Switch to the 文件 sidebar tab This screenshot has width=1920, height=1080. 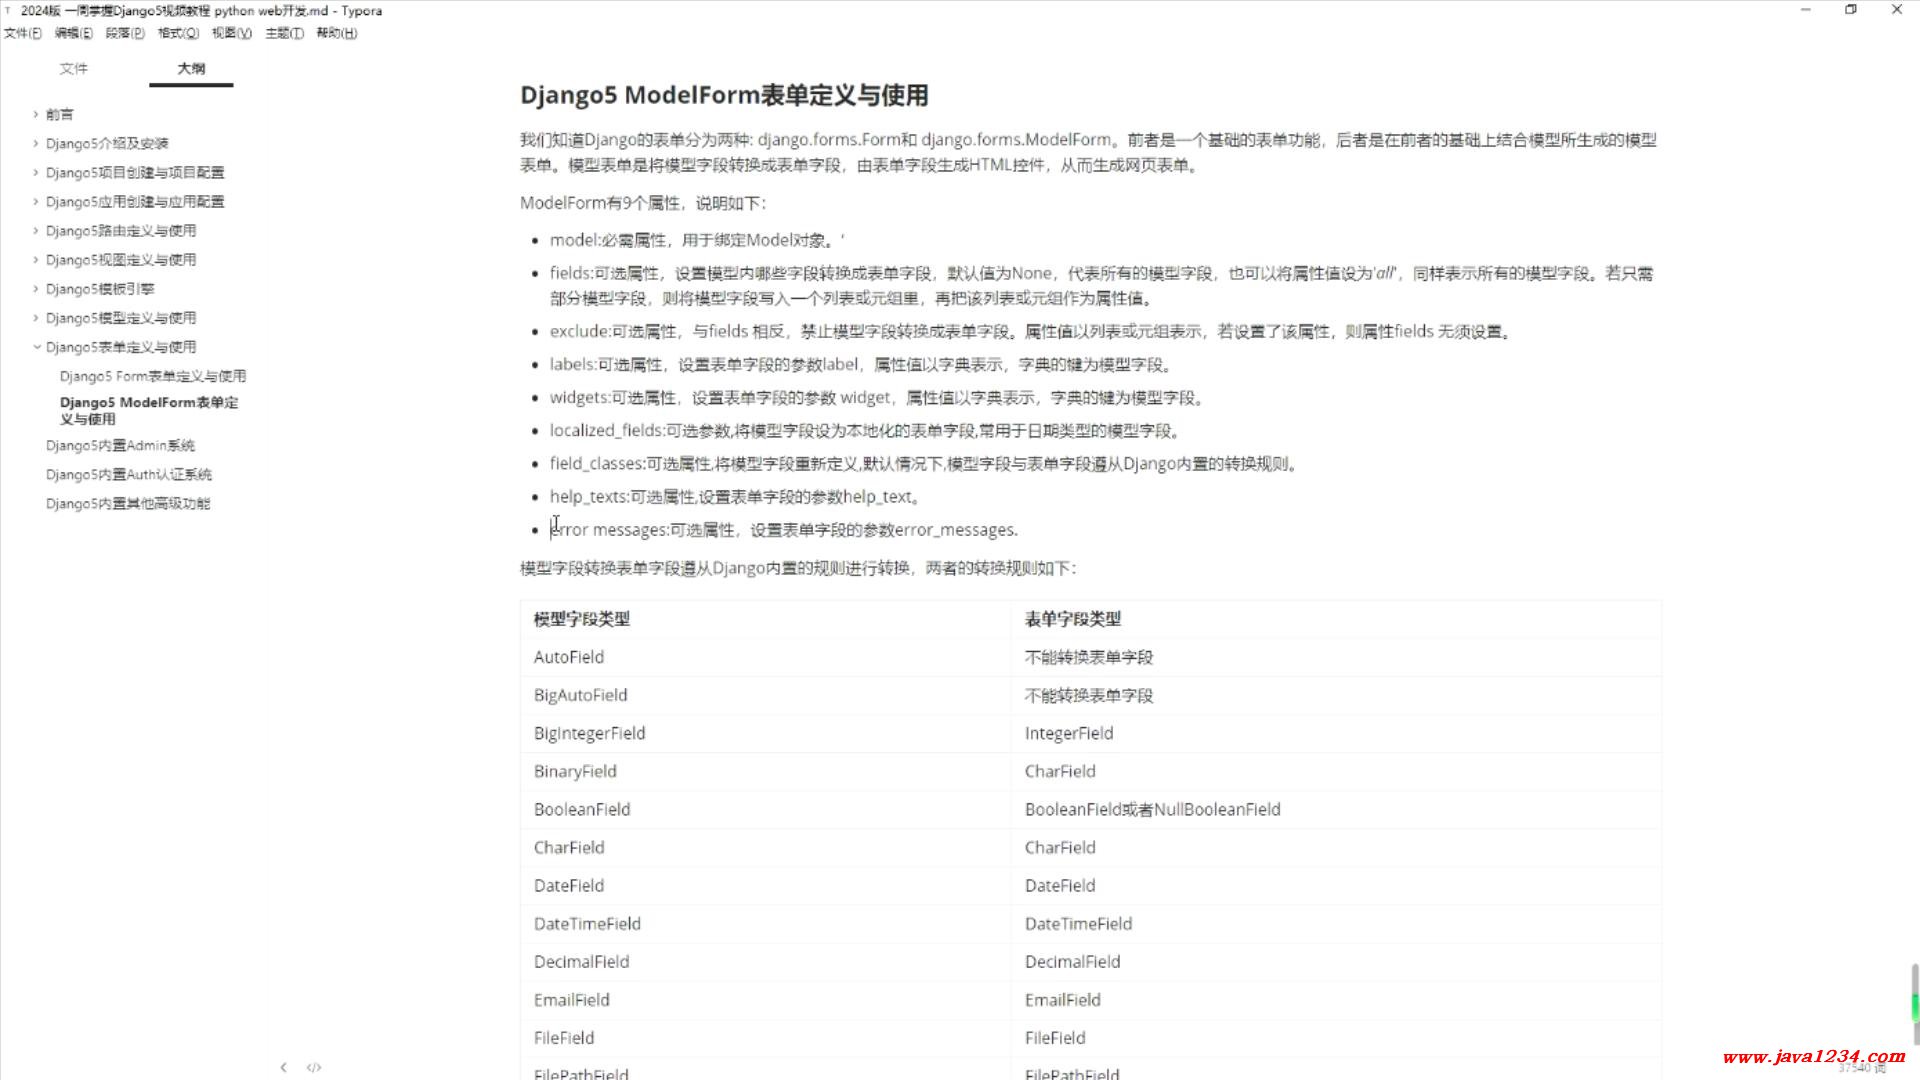pyautogui.click(x=73, y=68)
